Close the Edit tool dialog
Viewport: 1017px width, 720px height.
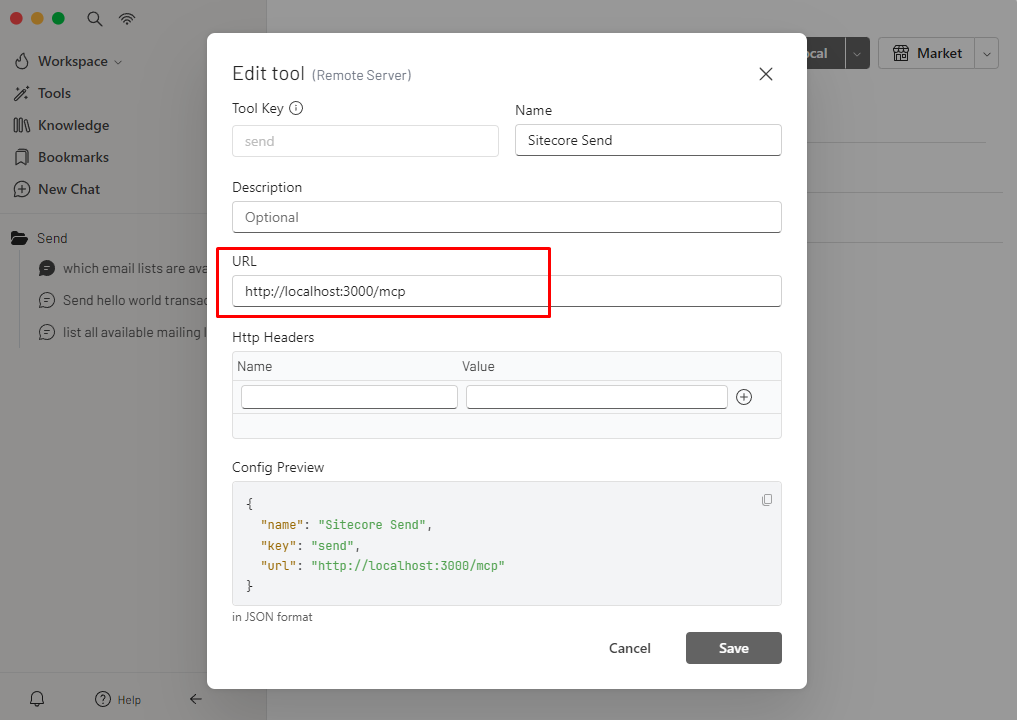(766, 74)
